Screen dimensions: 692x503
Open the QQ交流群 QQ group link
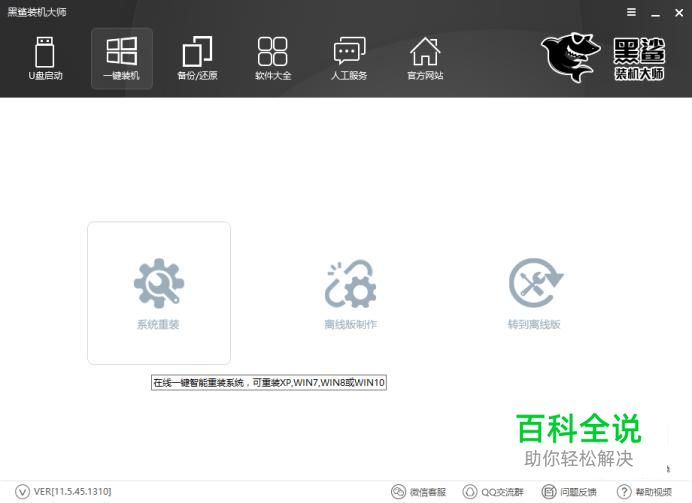[x=493, y=492]
